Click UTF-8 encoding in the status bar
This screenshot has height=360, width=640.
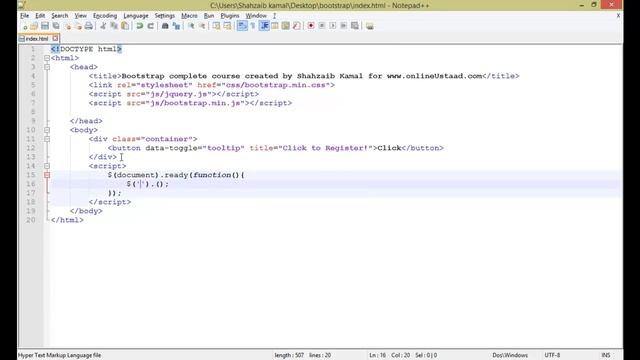[552, 355]
